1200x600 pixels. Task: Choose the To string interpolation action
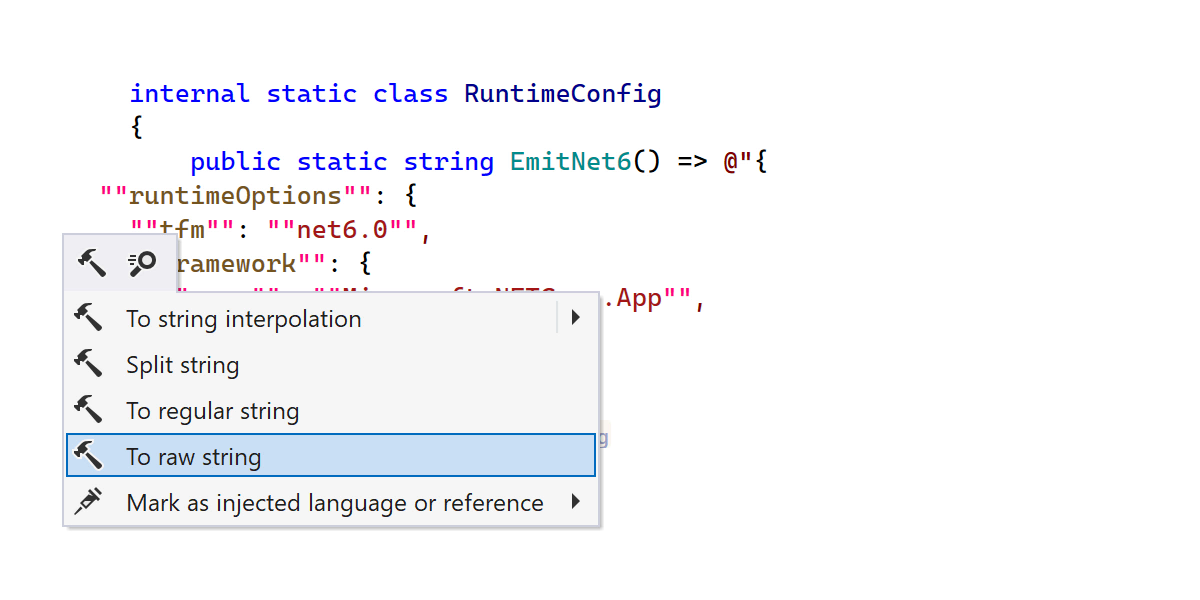pyautogui.click(x=243, y=319)
